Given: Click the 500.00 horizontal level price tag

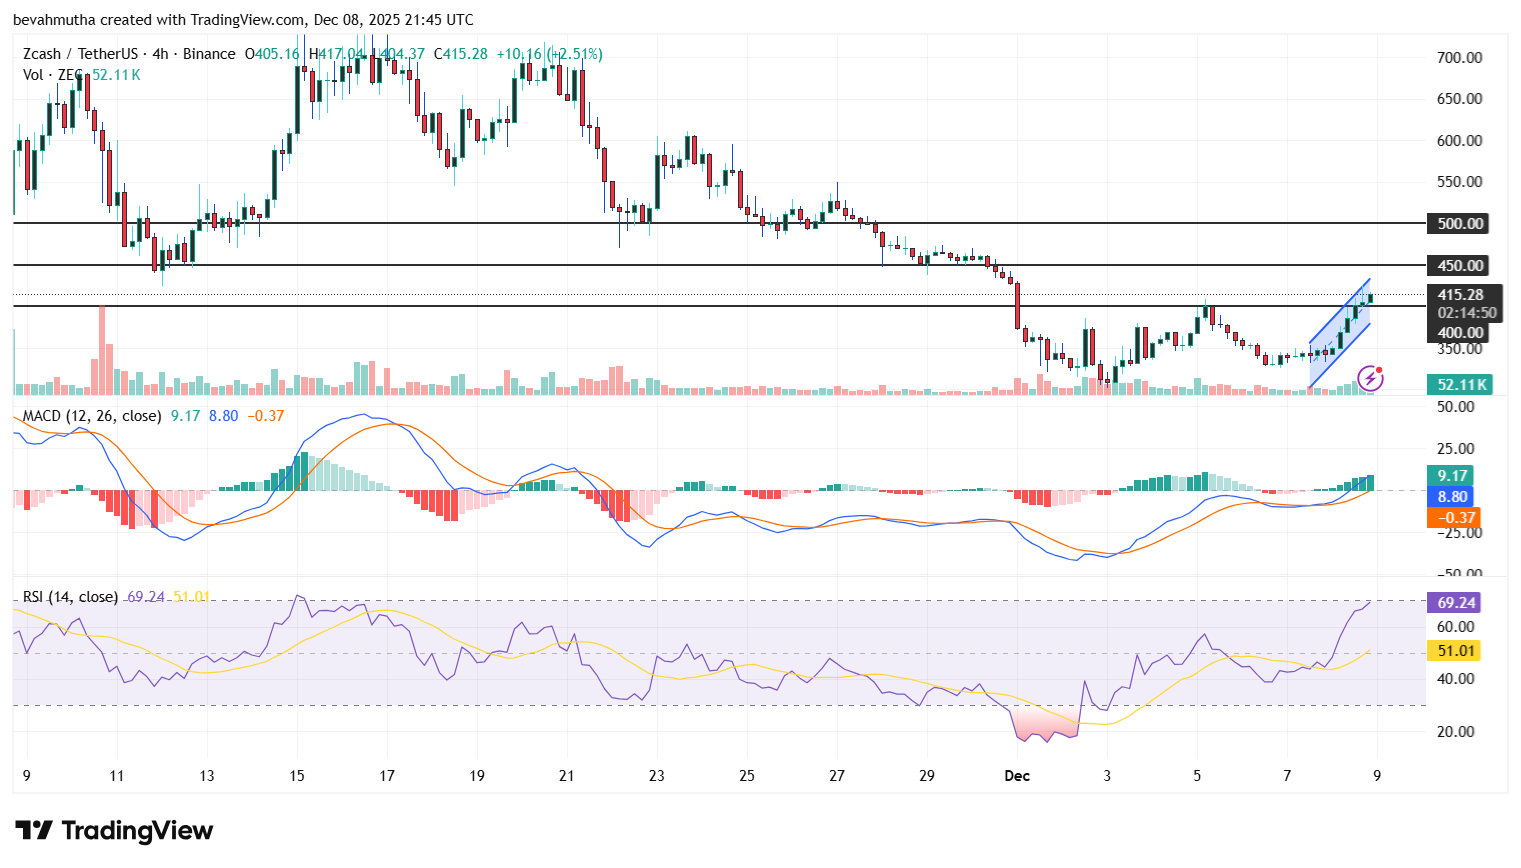Looking at the screenshot, I should tap(1460, 223).
